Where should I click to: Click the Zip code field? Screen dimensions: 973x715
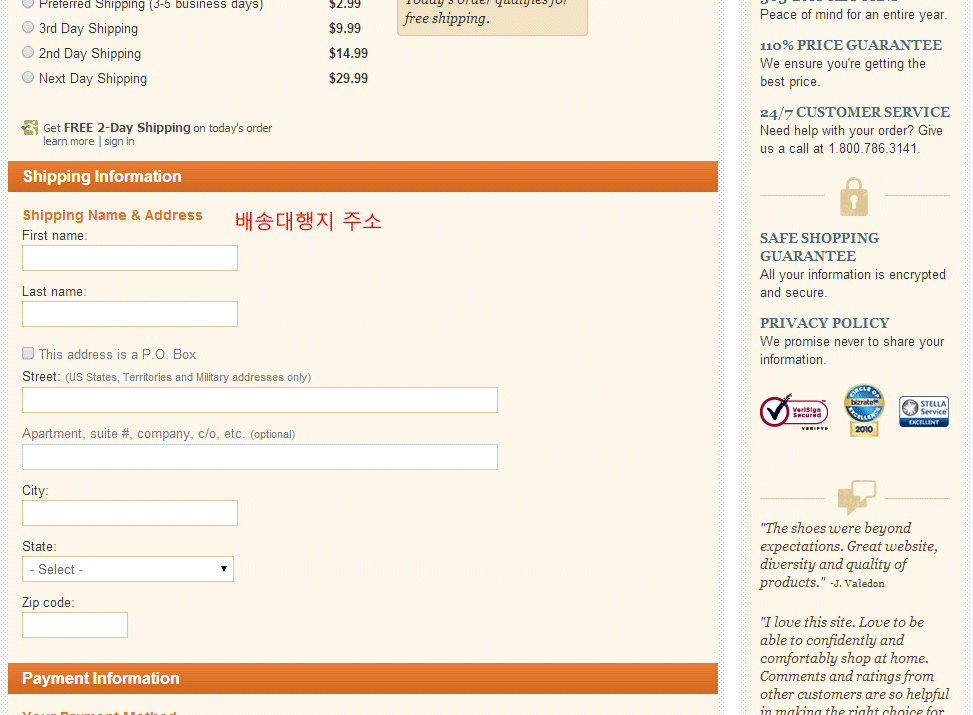click(x=75, y=625)
